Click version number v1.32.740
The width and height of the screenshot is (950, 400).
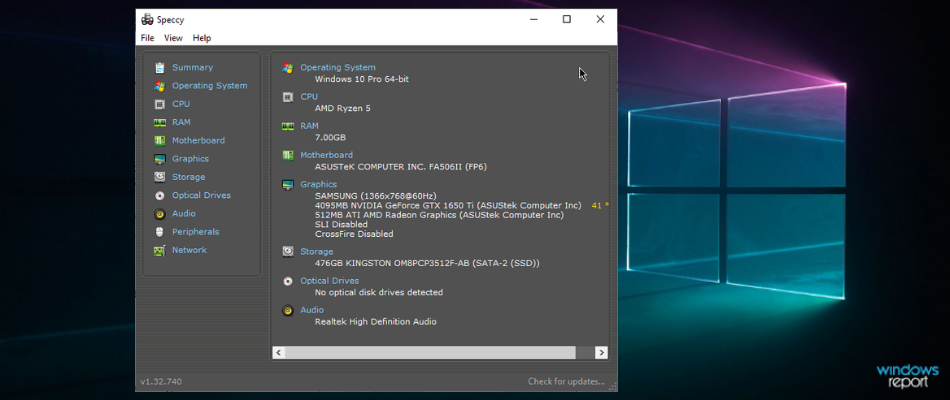pos(161,381)
